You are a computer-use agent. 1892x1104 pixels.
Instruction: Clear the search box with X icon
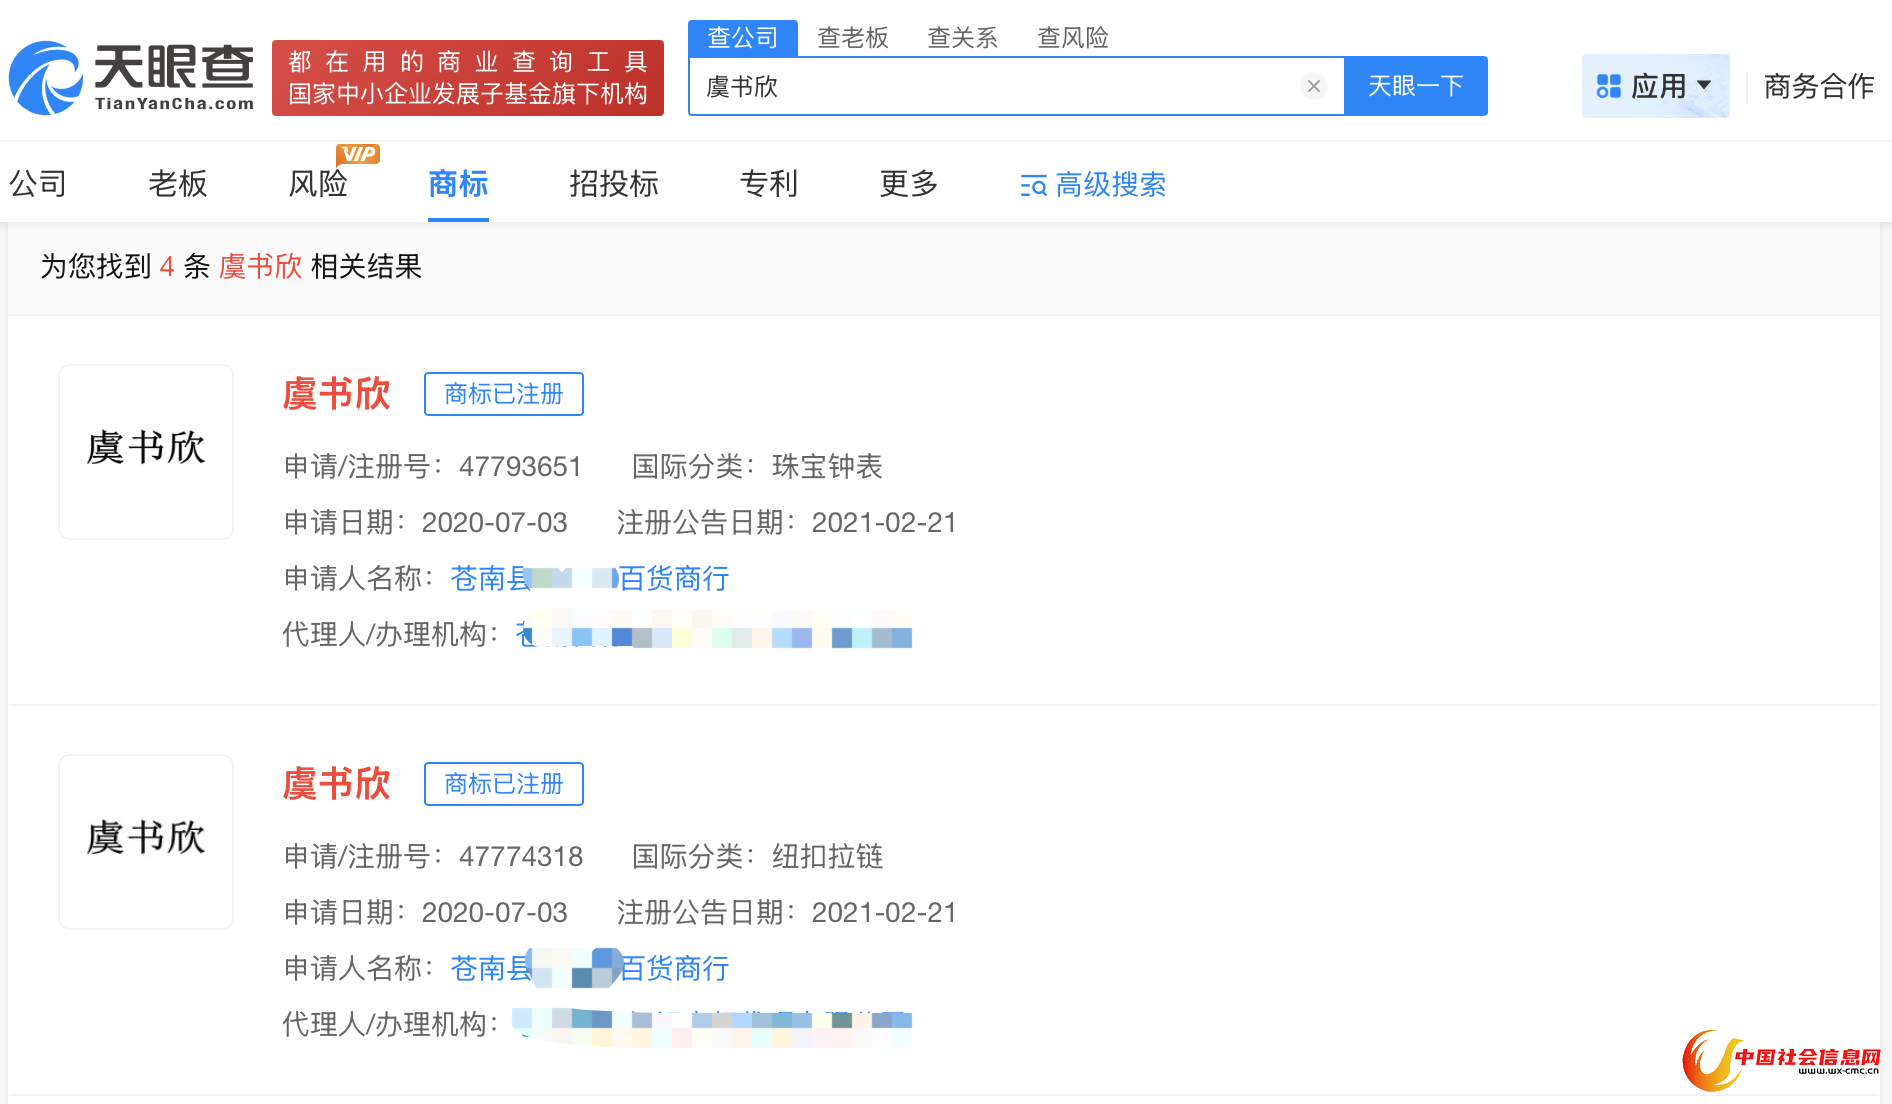click(x=1314, y=86)
